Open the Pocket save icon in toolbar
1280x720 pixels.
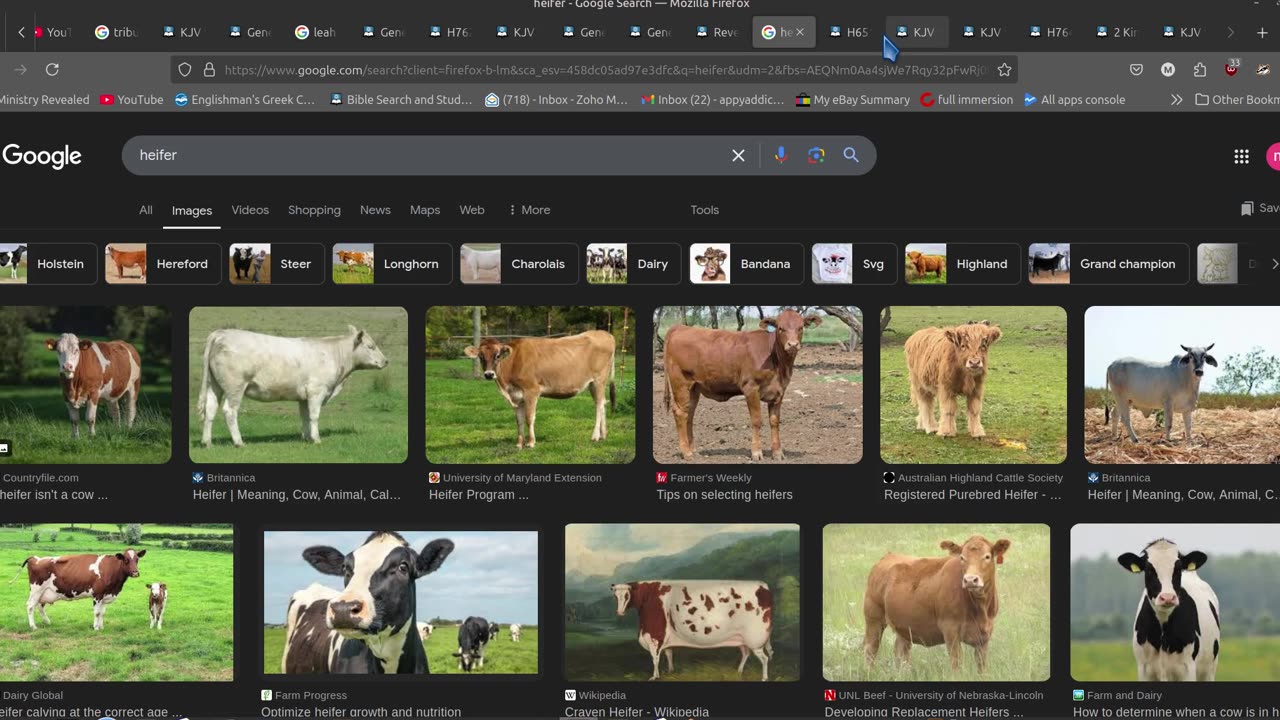(x=1136, y=70)
